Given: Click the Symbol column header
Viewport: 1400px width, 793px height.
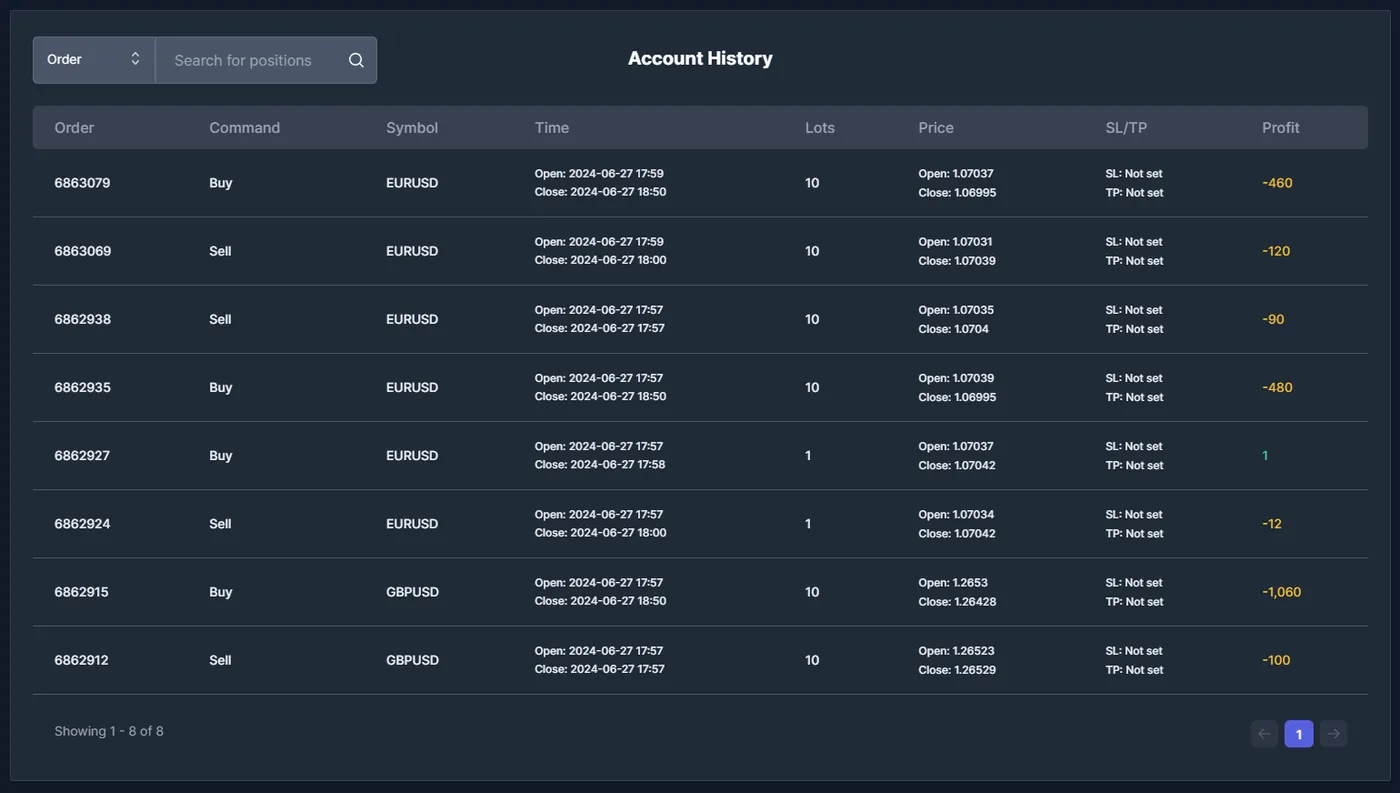Looking at the screenshot, I should click(412, 128).
